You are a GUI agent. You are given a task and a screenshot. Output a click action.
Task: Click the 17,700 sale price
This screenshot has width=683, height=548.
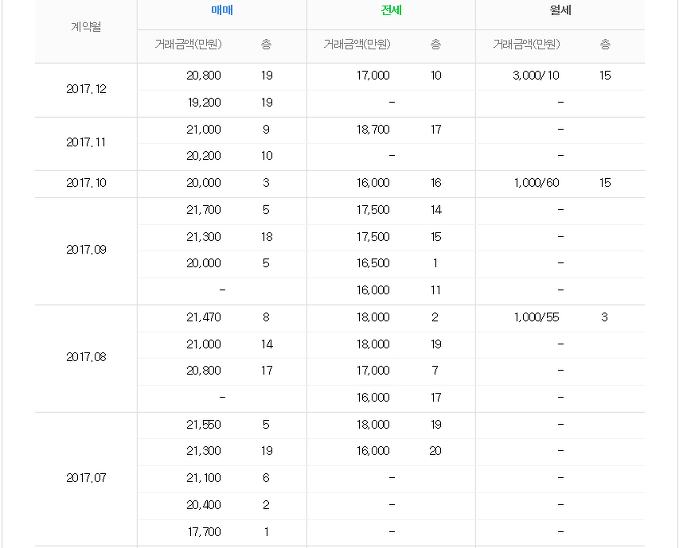[x=204, y=532]
